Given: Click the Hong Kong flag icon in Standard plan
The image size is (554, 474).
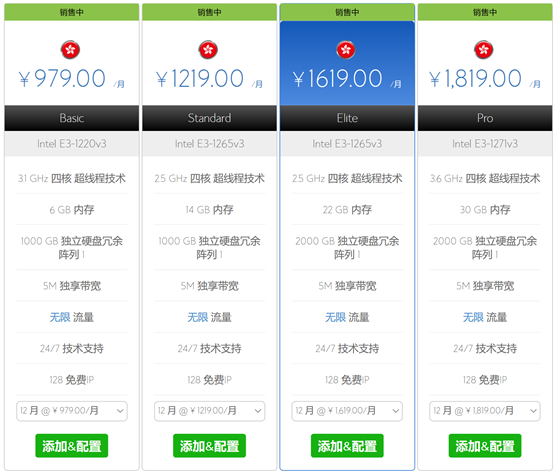Looking at the screenshot, I should [208, 50].
